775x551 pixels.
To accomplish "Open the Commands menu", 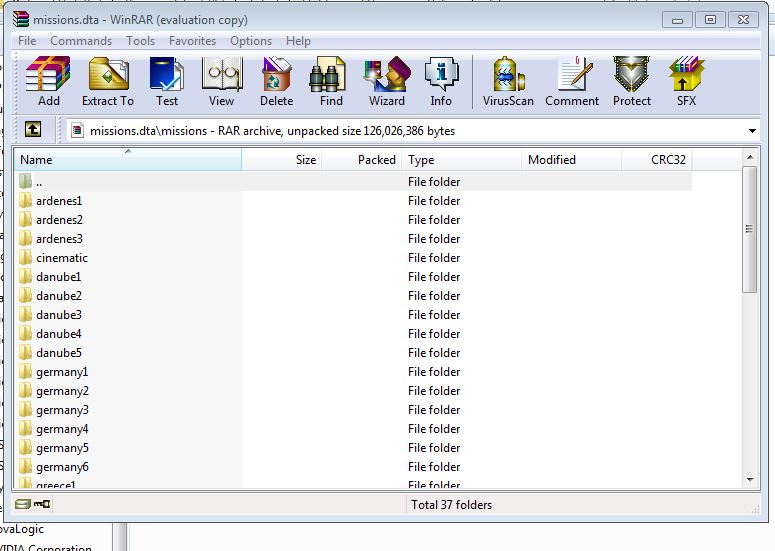I will click(81, 41).
